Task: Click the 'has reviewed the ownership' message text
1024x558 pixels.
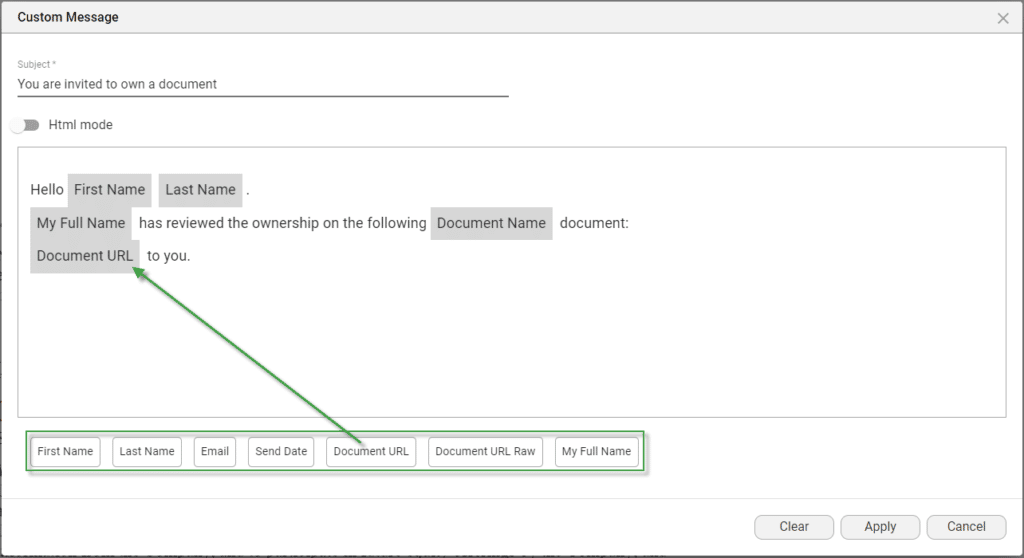Action: (282, 223)
